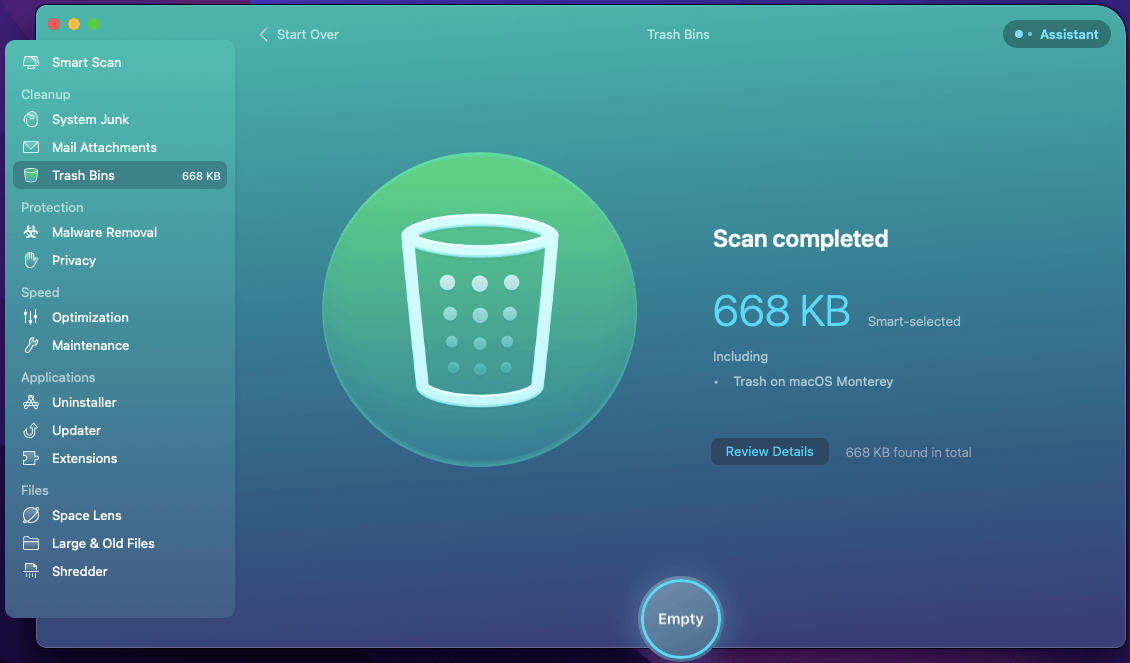
Task: Click the large trash bin illustration
Action: tap(479, 309)
